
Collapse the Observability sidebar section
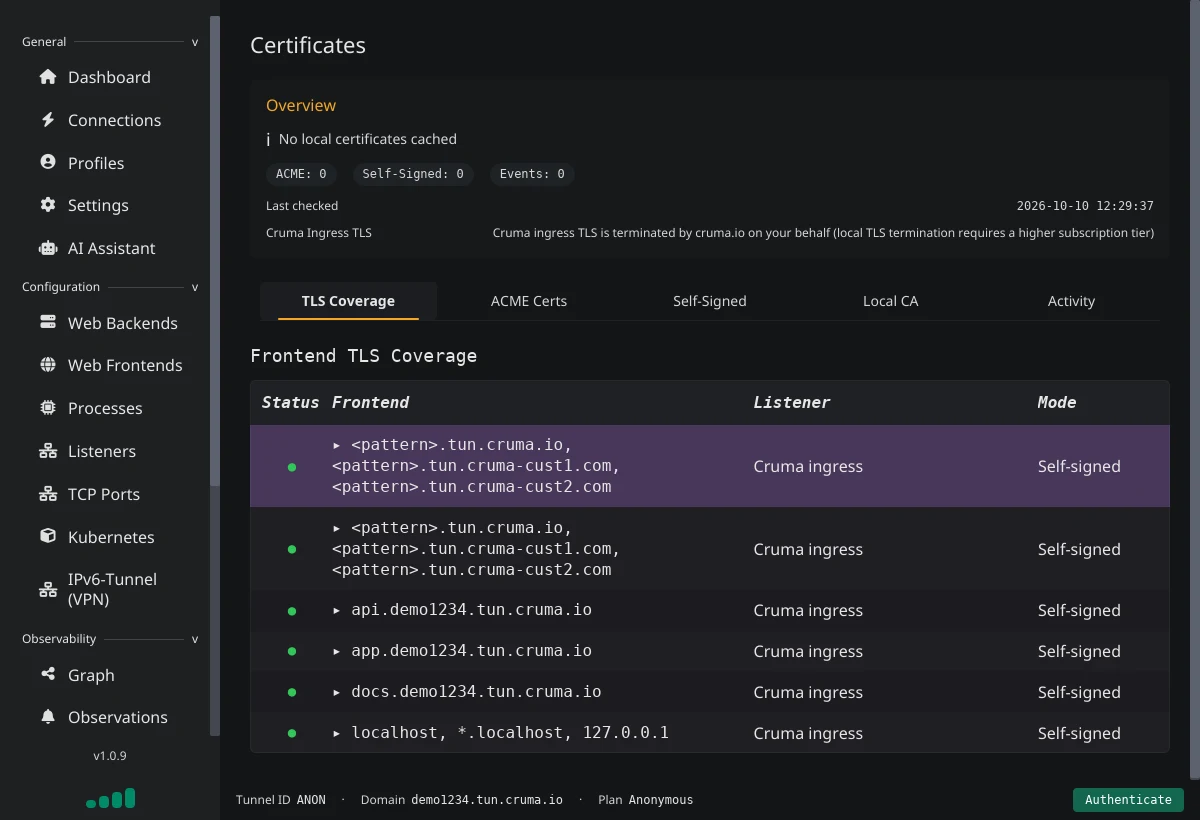click(x=195, y=639)
